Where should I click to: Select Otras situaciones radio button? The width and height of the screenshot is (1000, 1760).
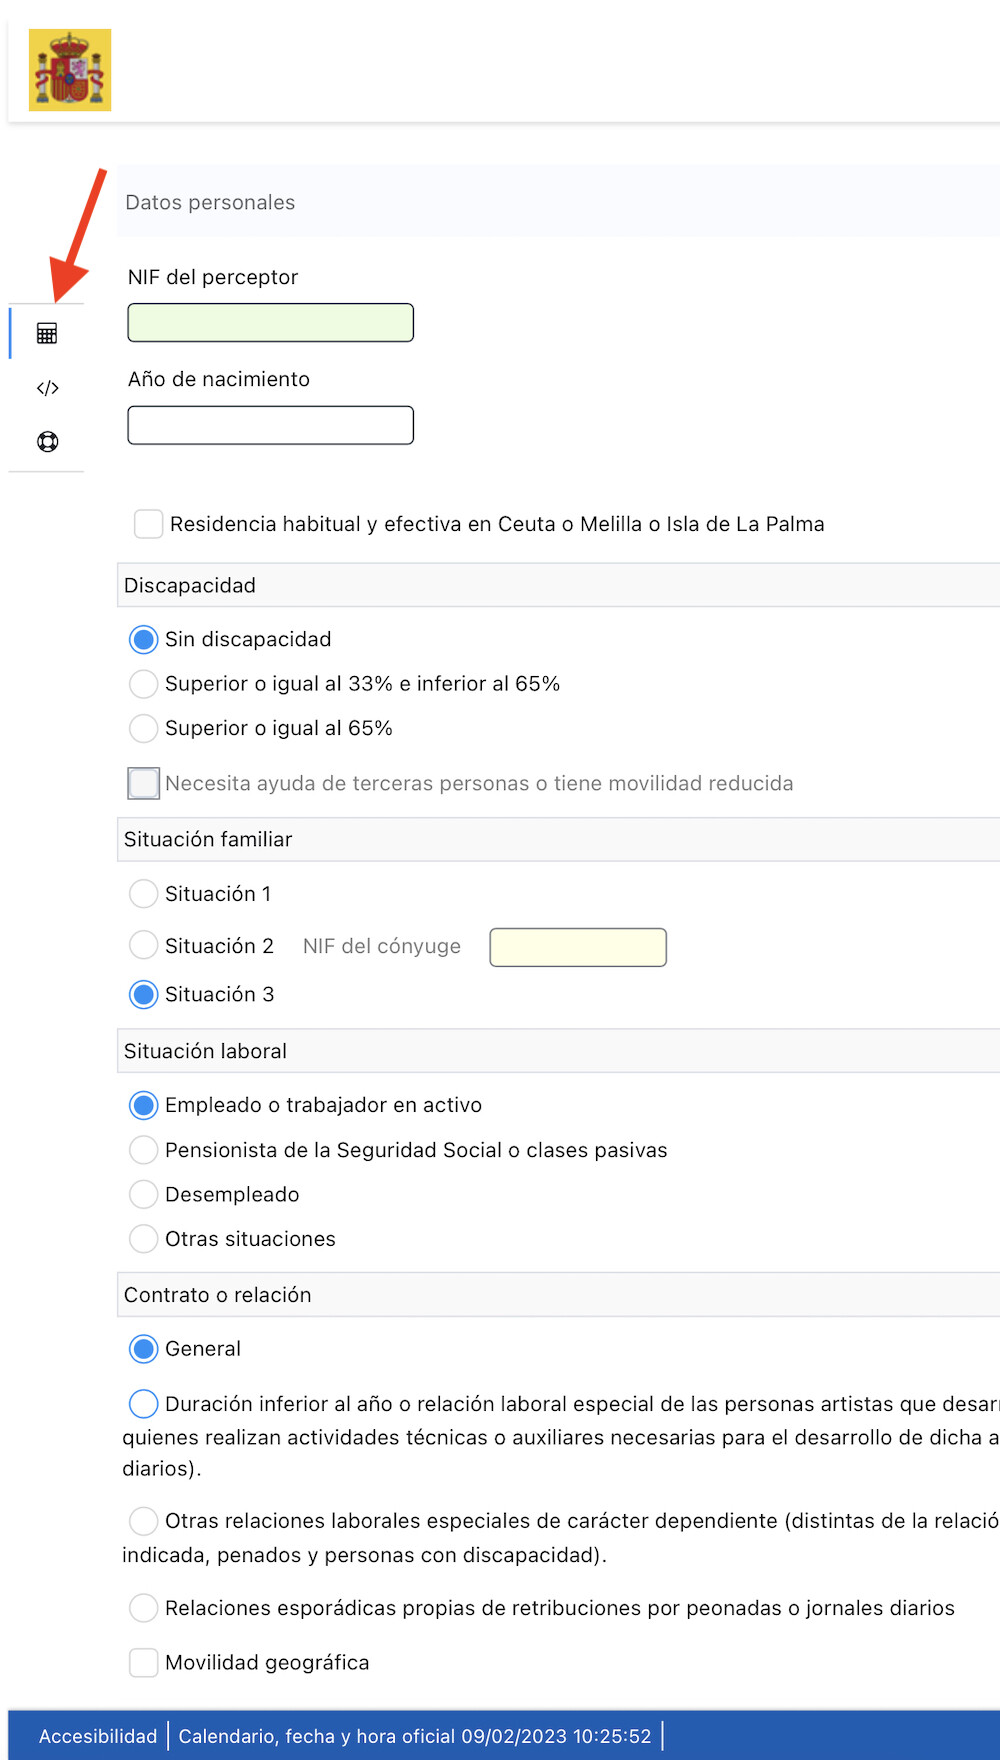pyautogui.click(x=144, y=1239)
